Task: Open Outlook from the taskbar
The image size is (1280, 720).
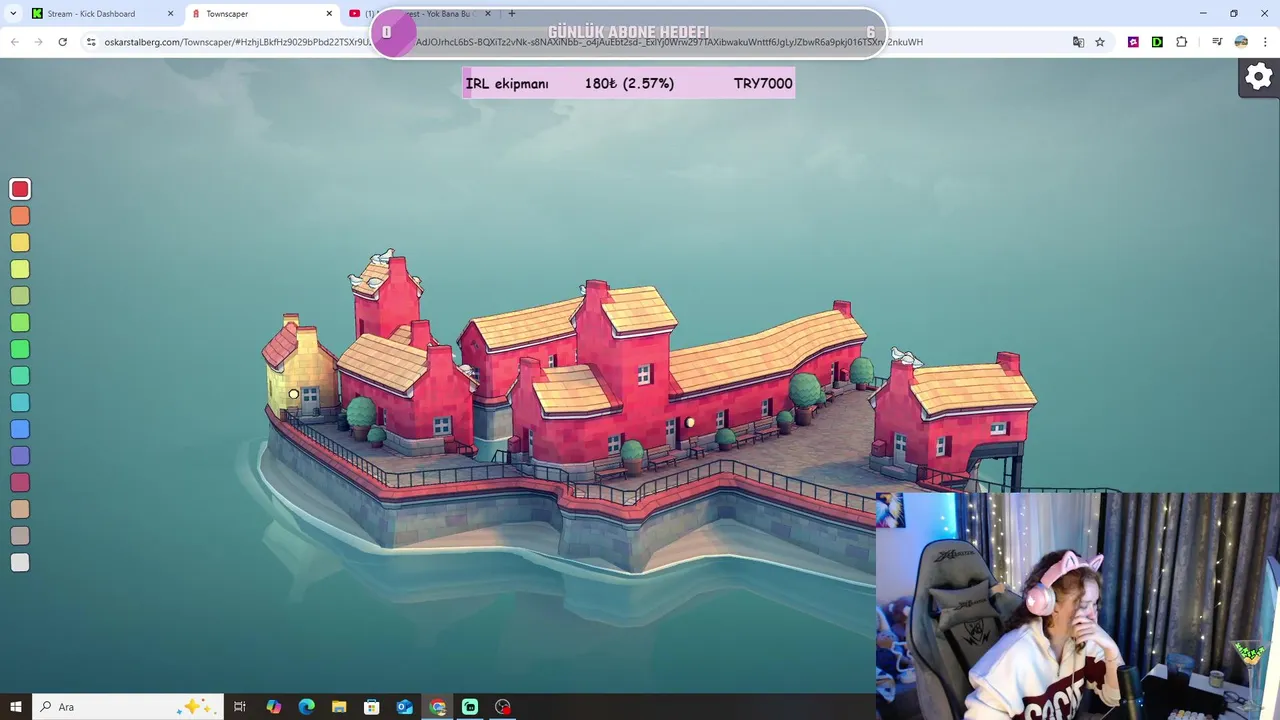Action: tap(405, 707)
